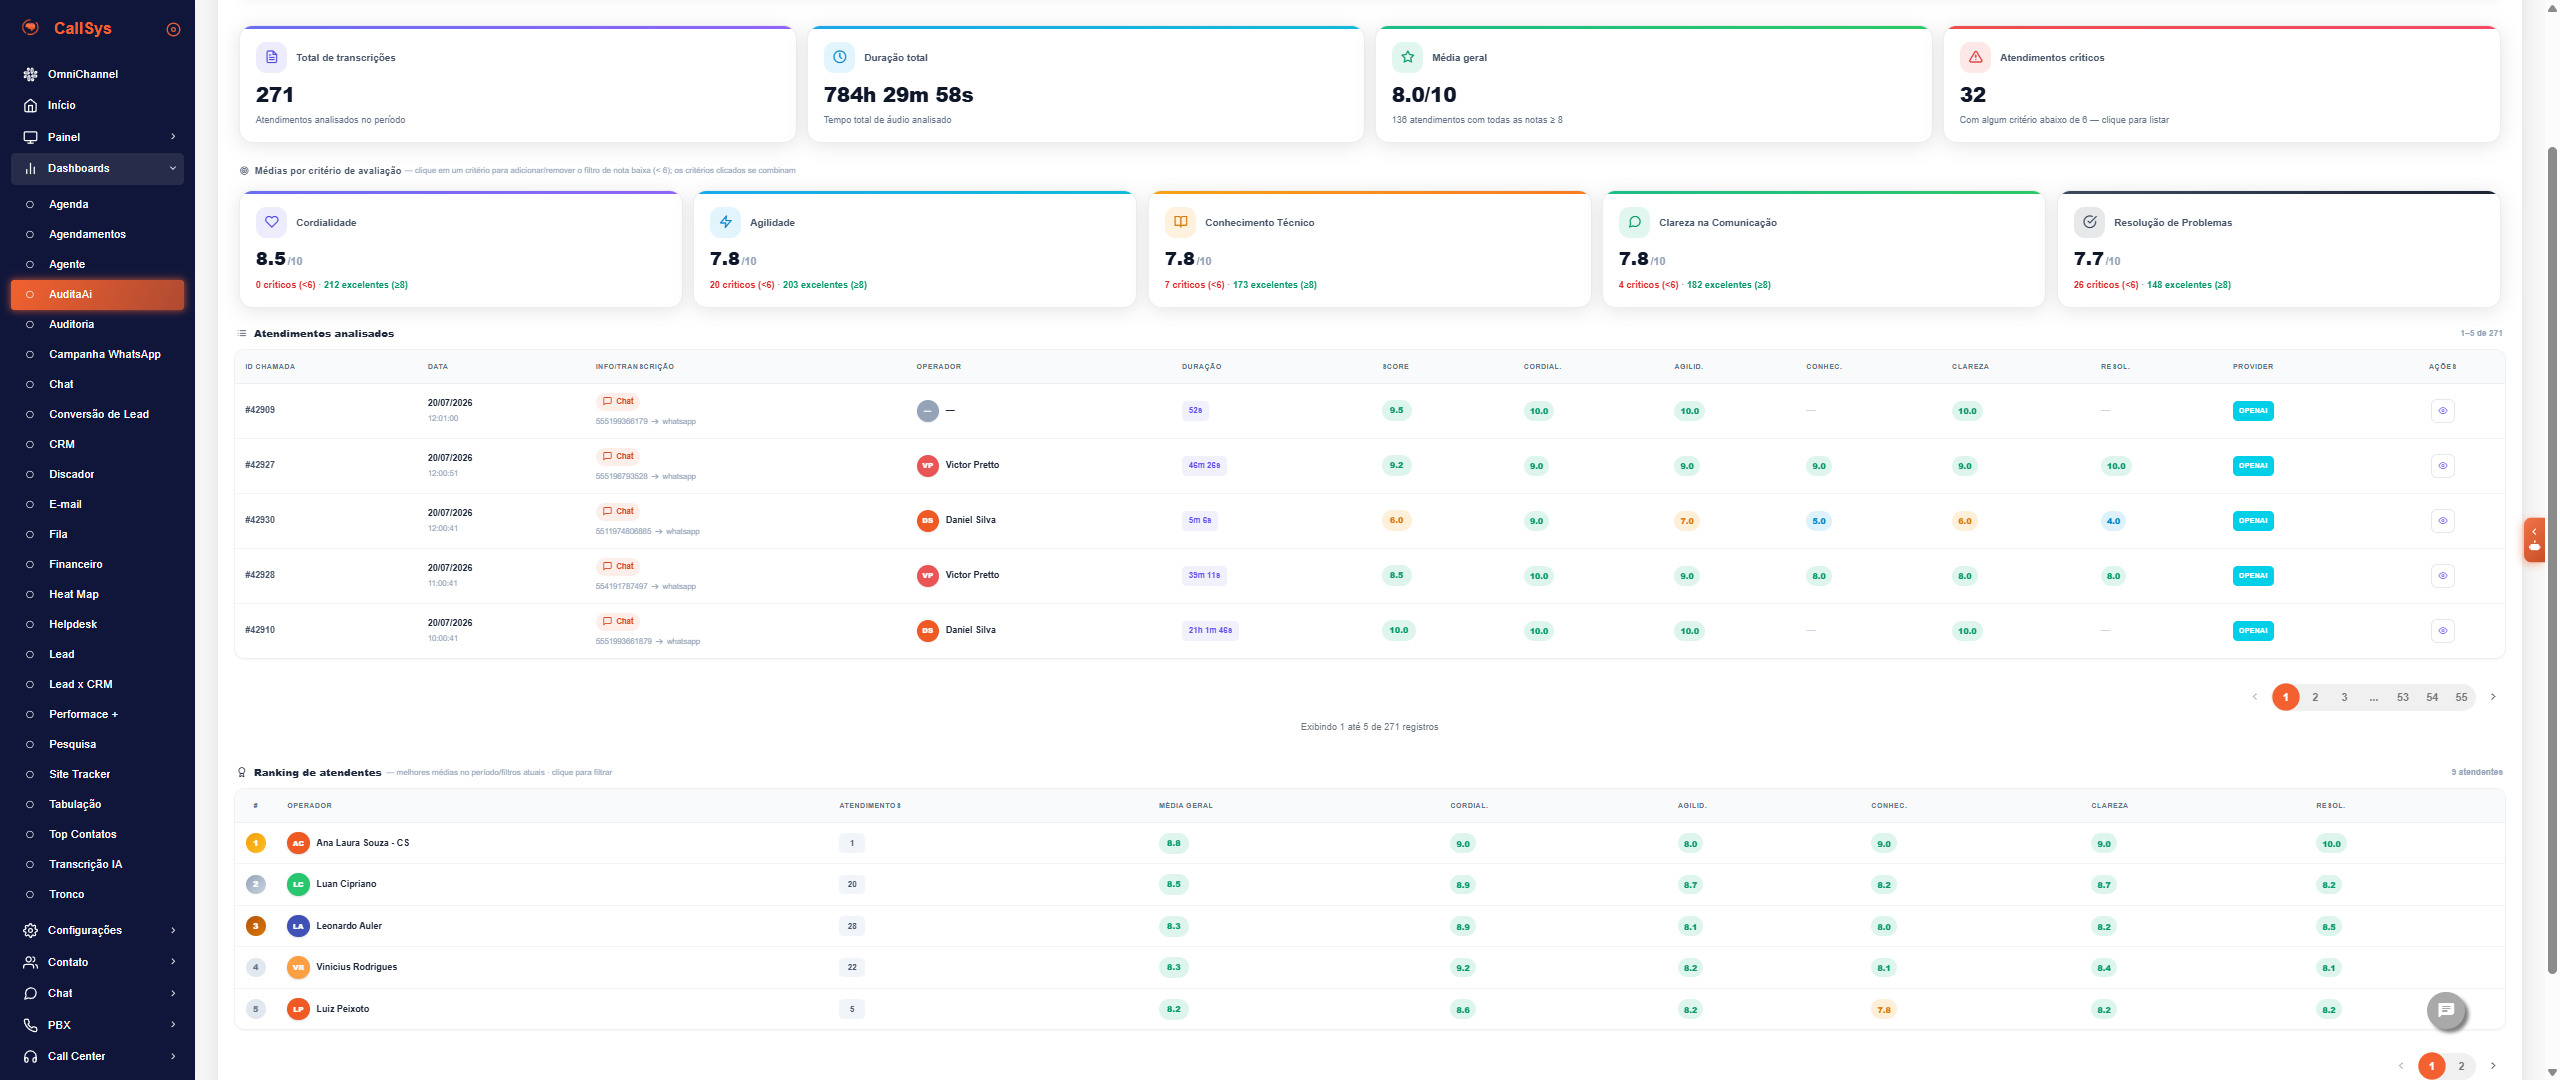Go to page 55 of atendimentos
This screenshot has height=1080, width=2560.
click(2461, 697)
